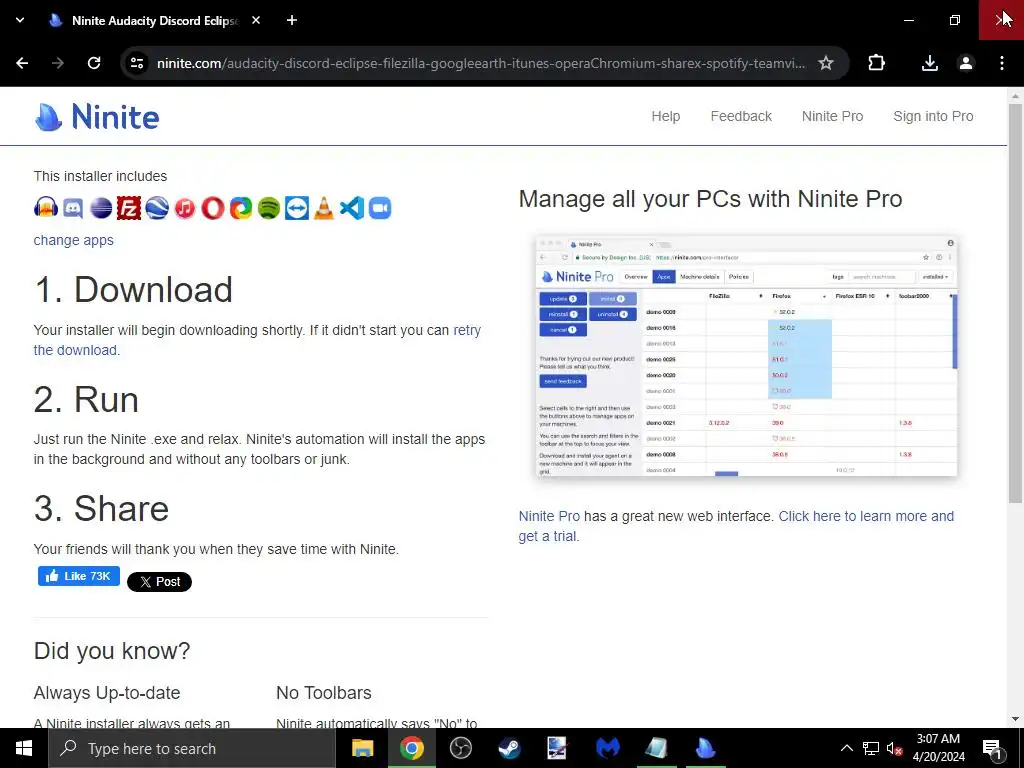Reload the page with the refresh icon
Screen dimensions: 1024x768
[94, 63]
